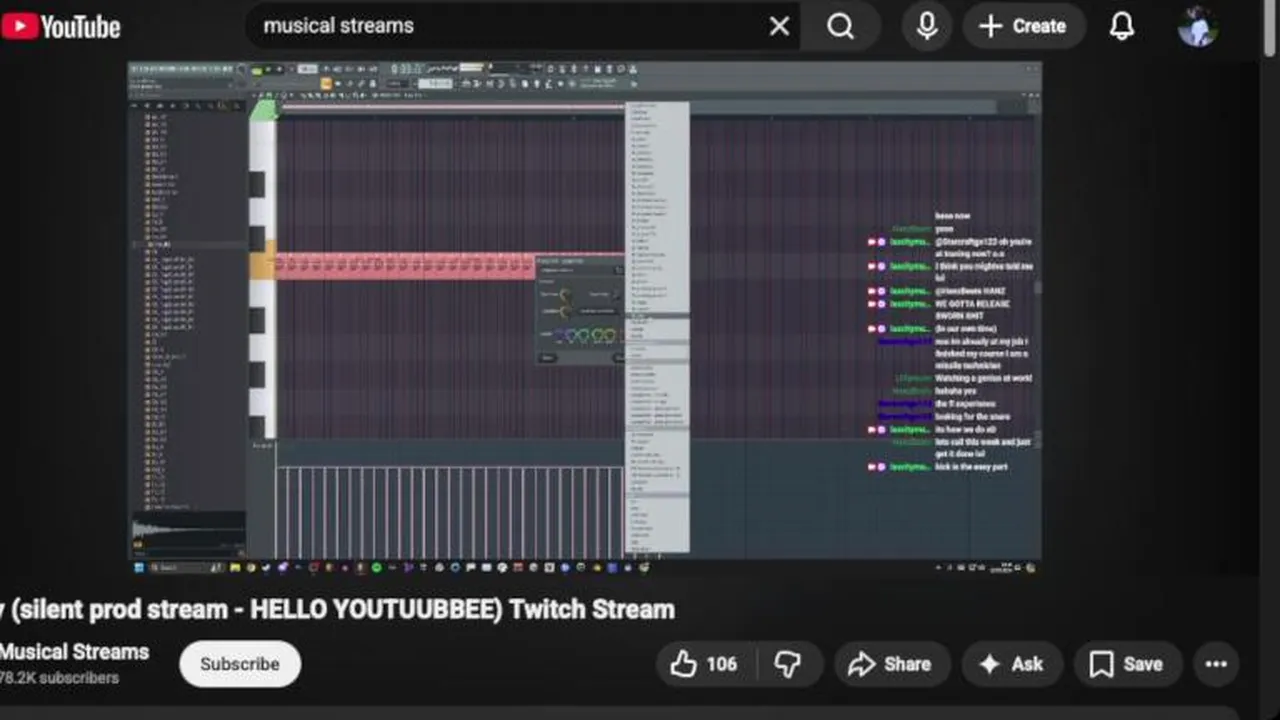Click the Windows Start button in the video
The width and height of the screenshot is (1280, 720).
tap(139, 567)
